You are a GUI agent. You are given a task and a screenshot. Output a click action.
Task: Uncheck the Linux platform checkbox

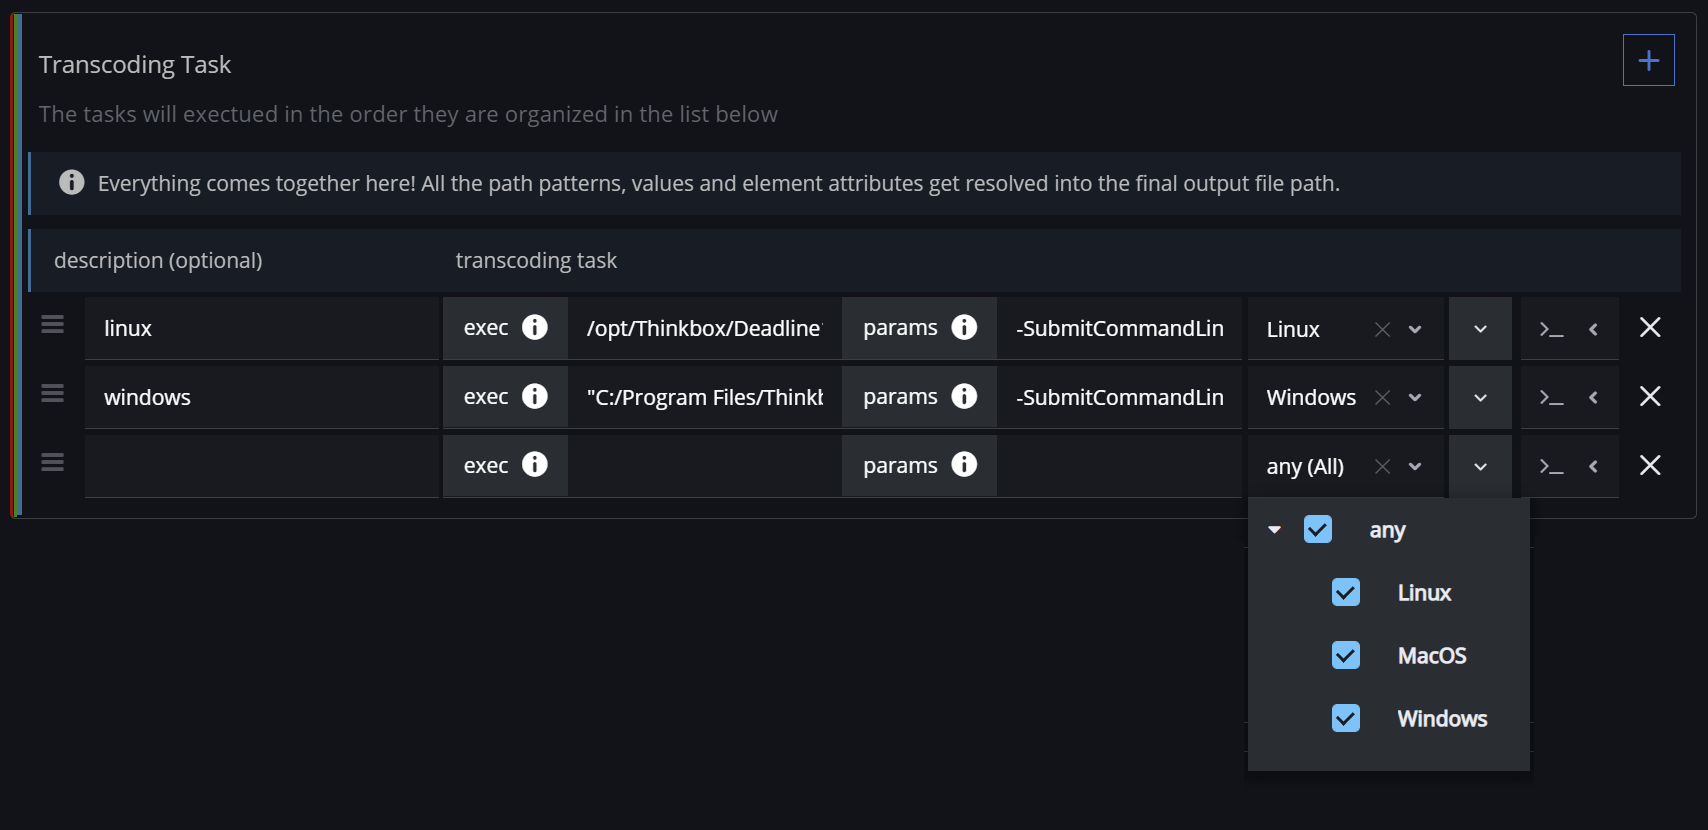pyautogui.click(x=1346, y=593)
